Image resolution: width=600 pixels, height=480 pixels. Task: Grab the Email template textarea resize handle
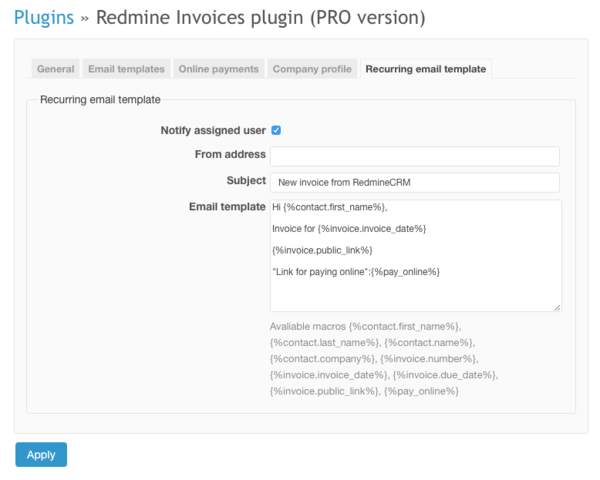(557, 307)
